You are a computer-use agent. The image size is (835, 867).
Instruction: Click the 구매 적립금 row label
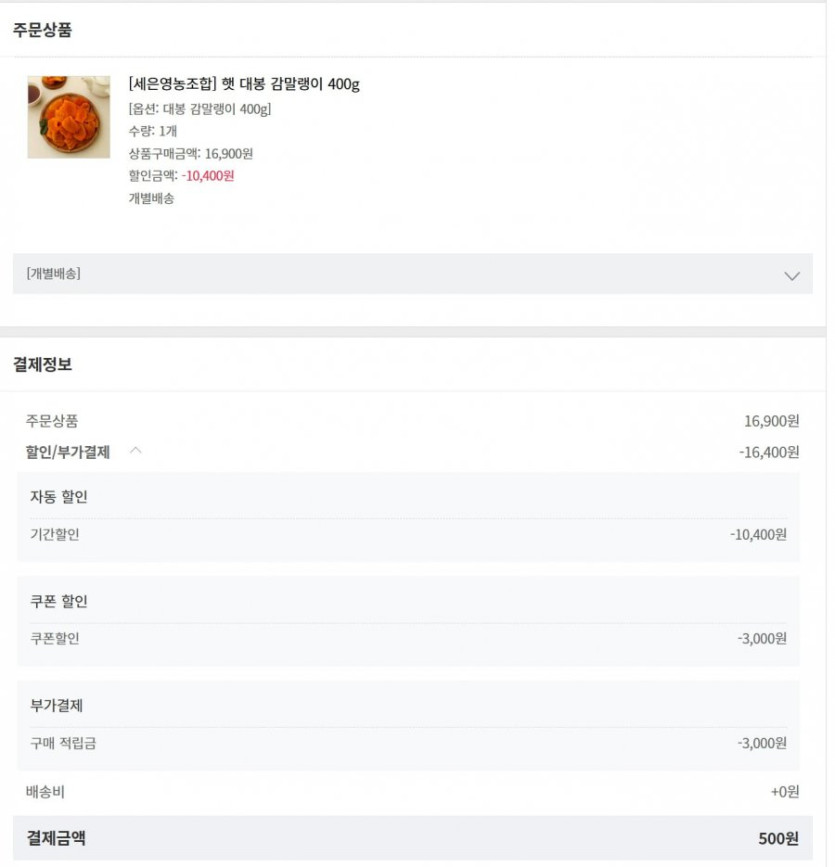point(63,743)
